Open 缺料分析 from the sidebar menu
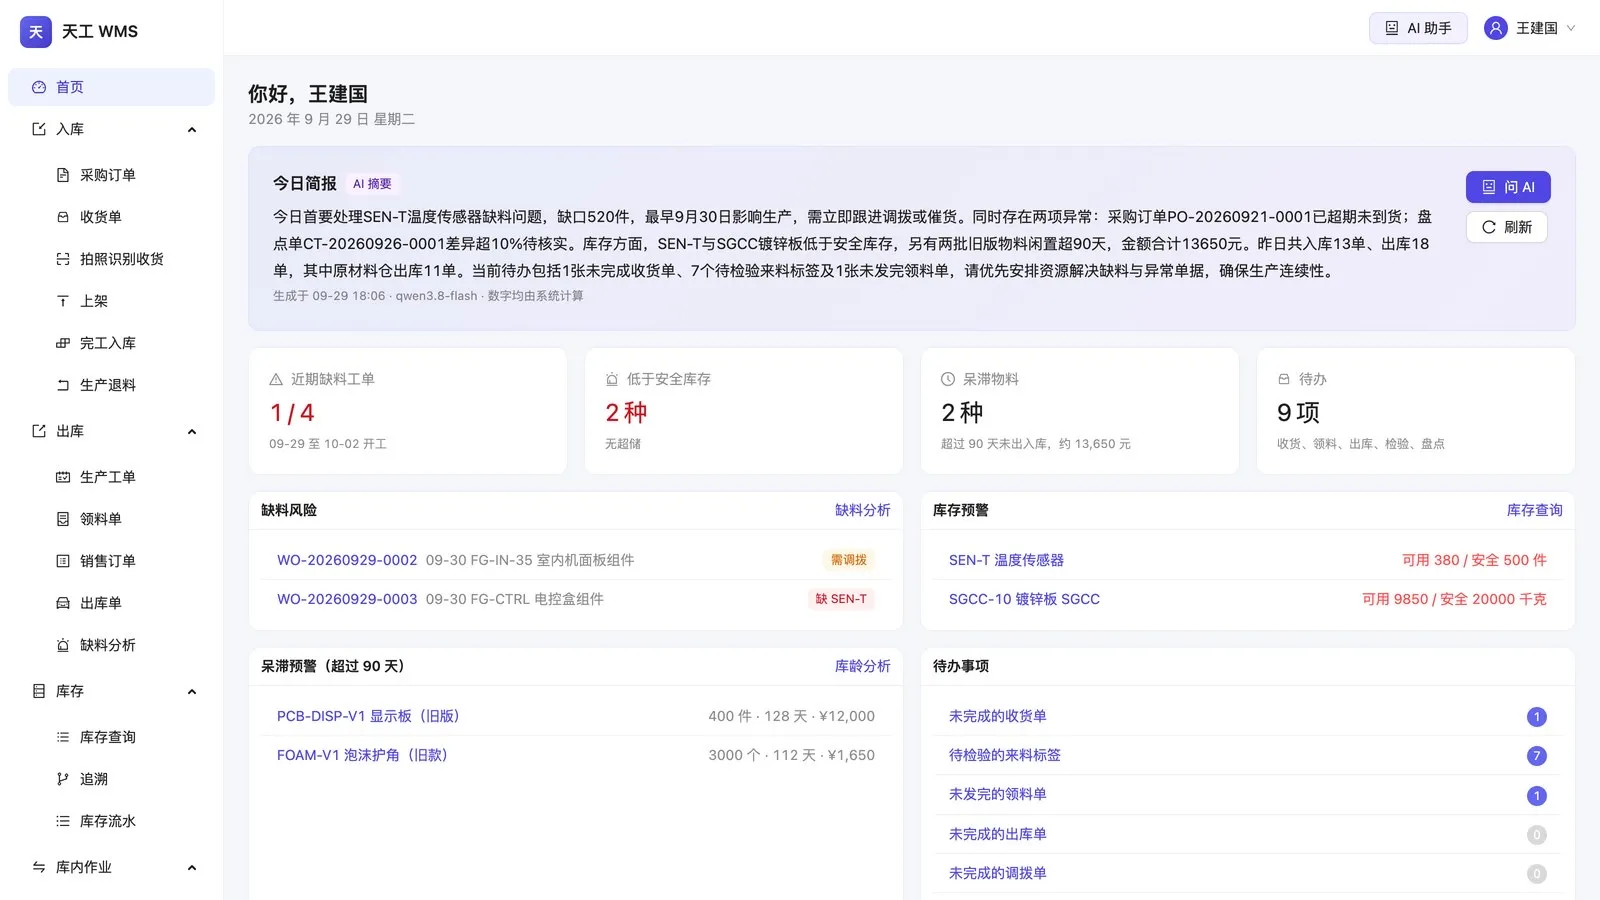The image size is (1600, 900). click(111, 645)
